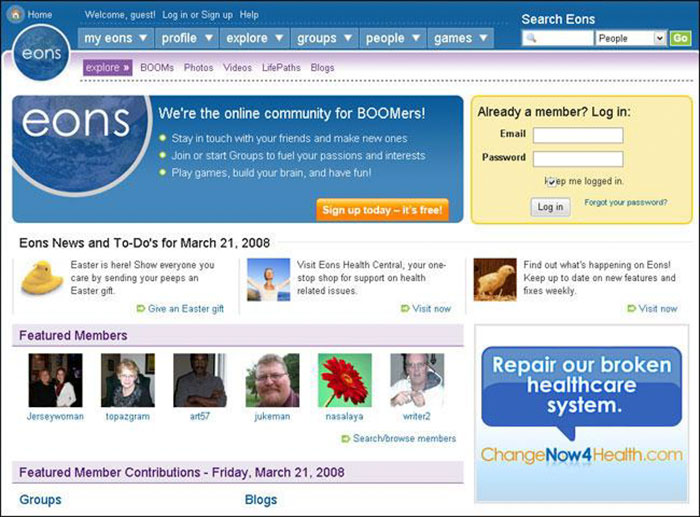700x517 pixels.
Task: Click the Forgot your password? link
Action: [626, 202]
